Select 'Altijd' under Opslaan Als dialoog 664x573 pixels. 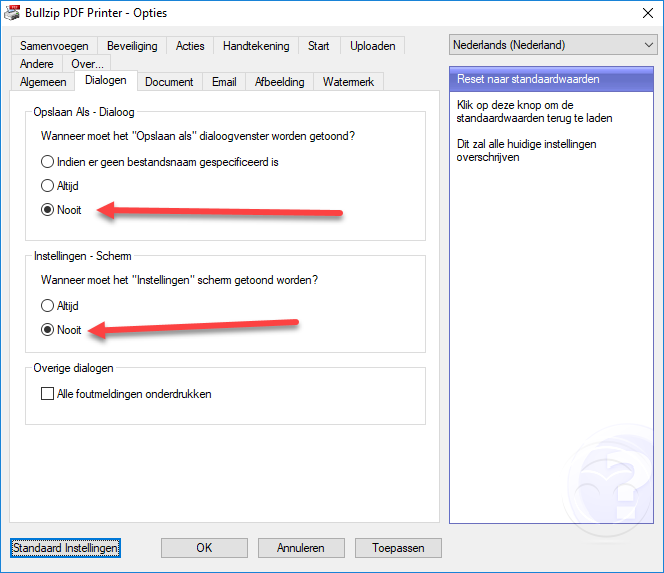click(x=60, y=185)
